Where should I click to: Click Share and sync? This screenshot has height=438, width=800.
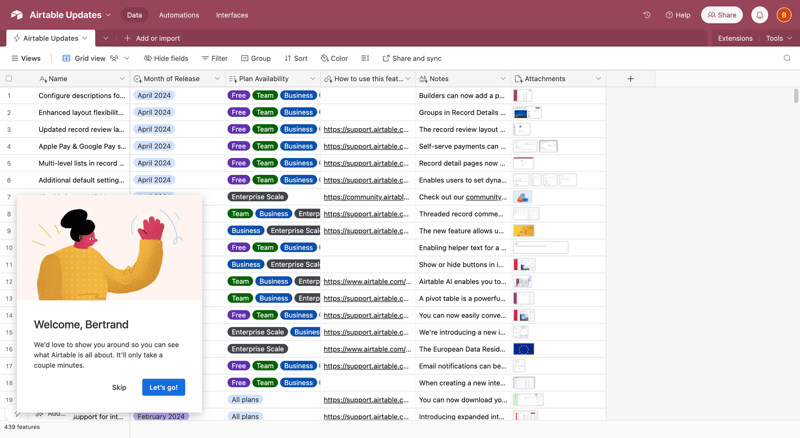click(x=412, y=58)
